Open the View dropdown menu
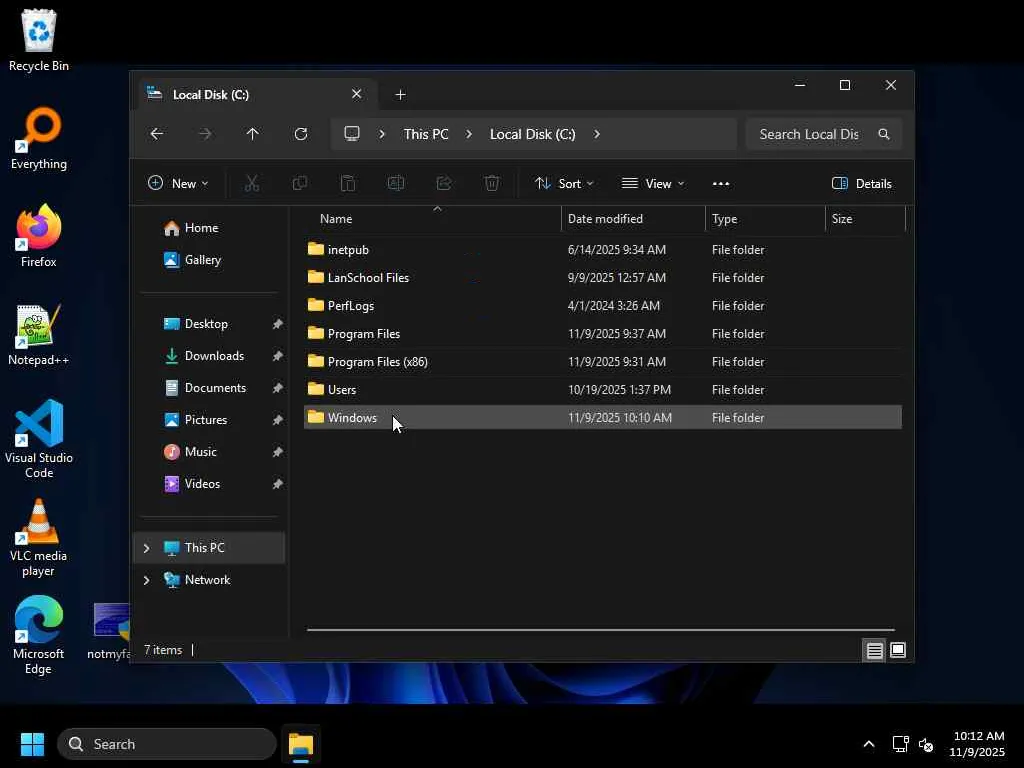 click(653, 183)
